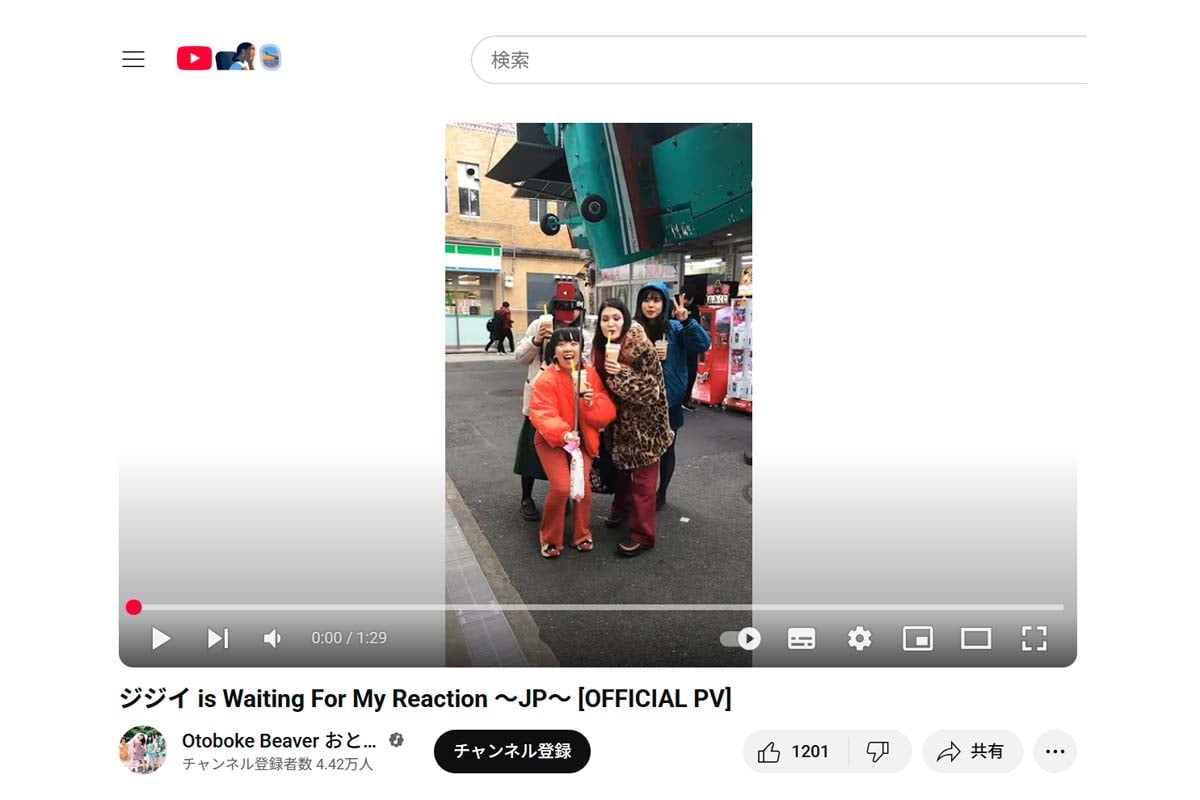Image resolution: width=1200 pixels, height=800 pixels.
Task: Dislike the video
Action: tap(879, 751)
